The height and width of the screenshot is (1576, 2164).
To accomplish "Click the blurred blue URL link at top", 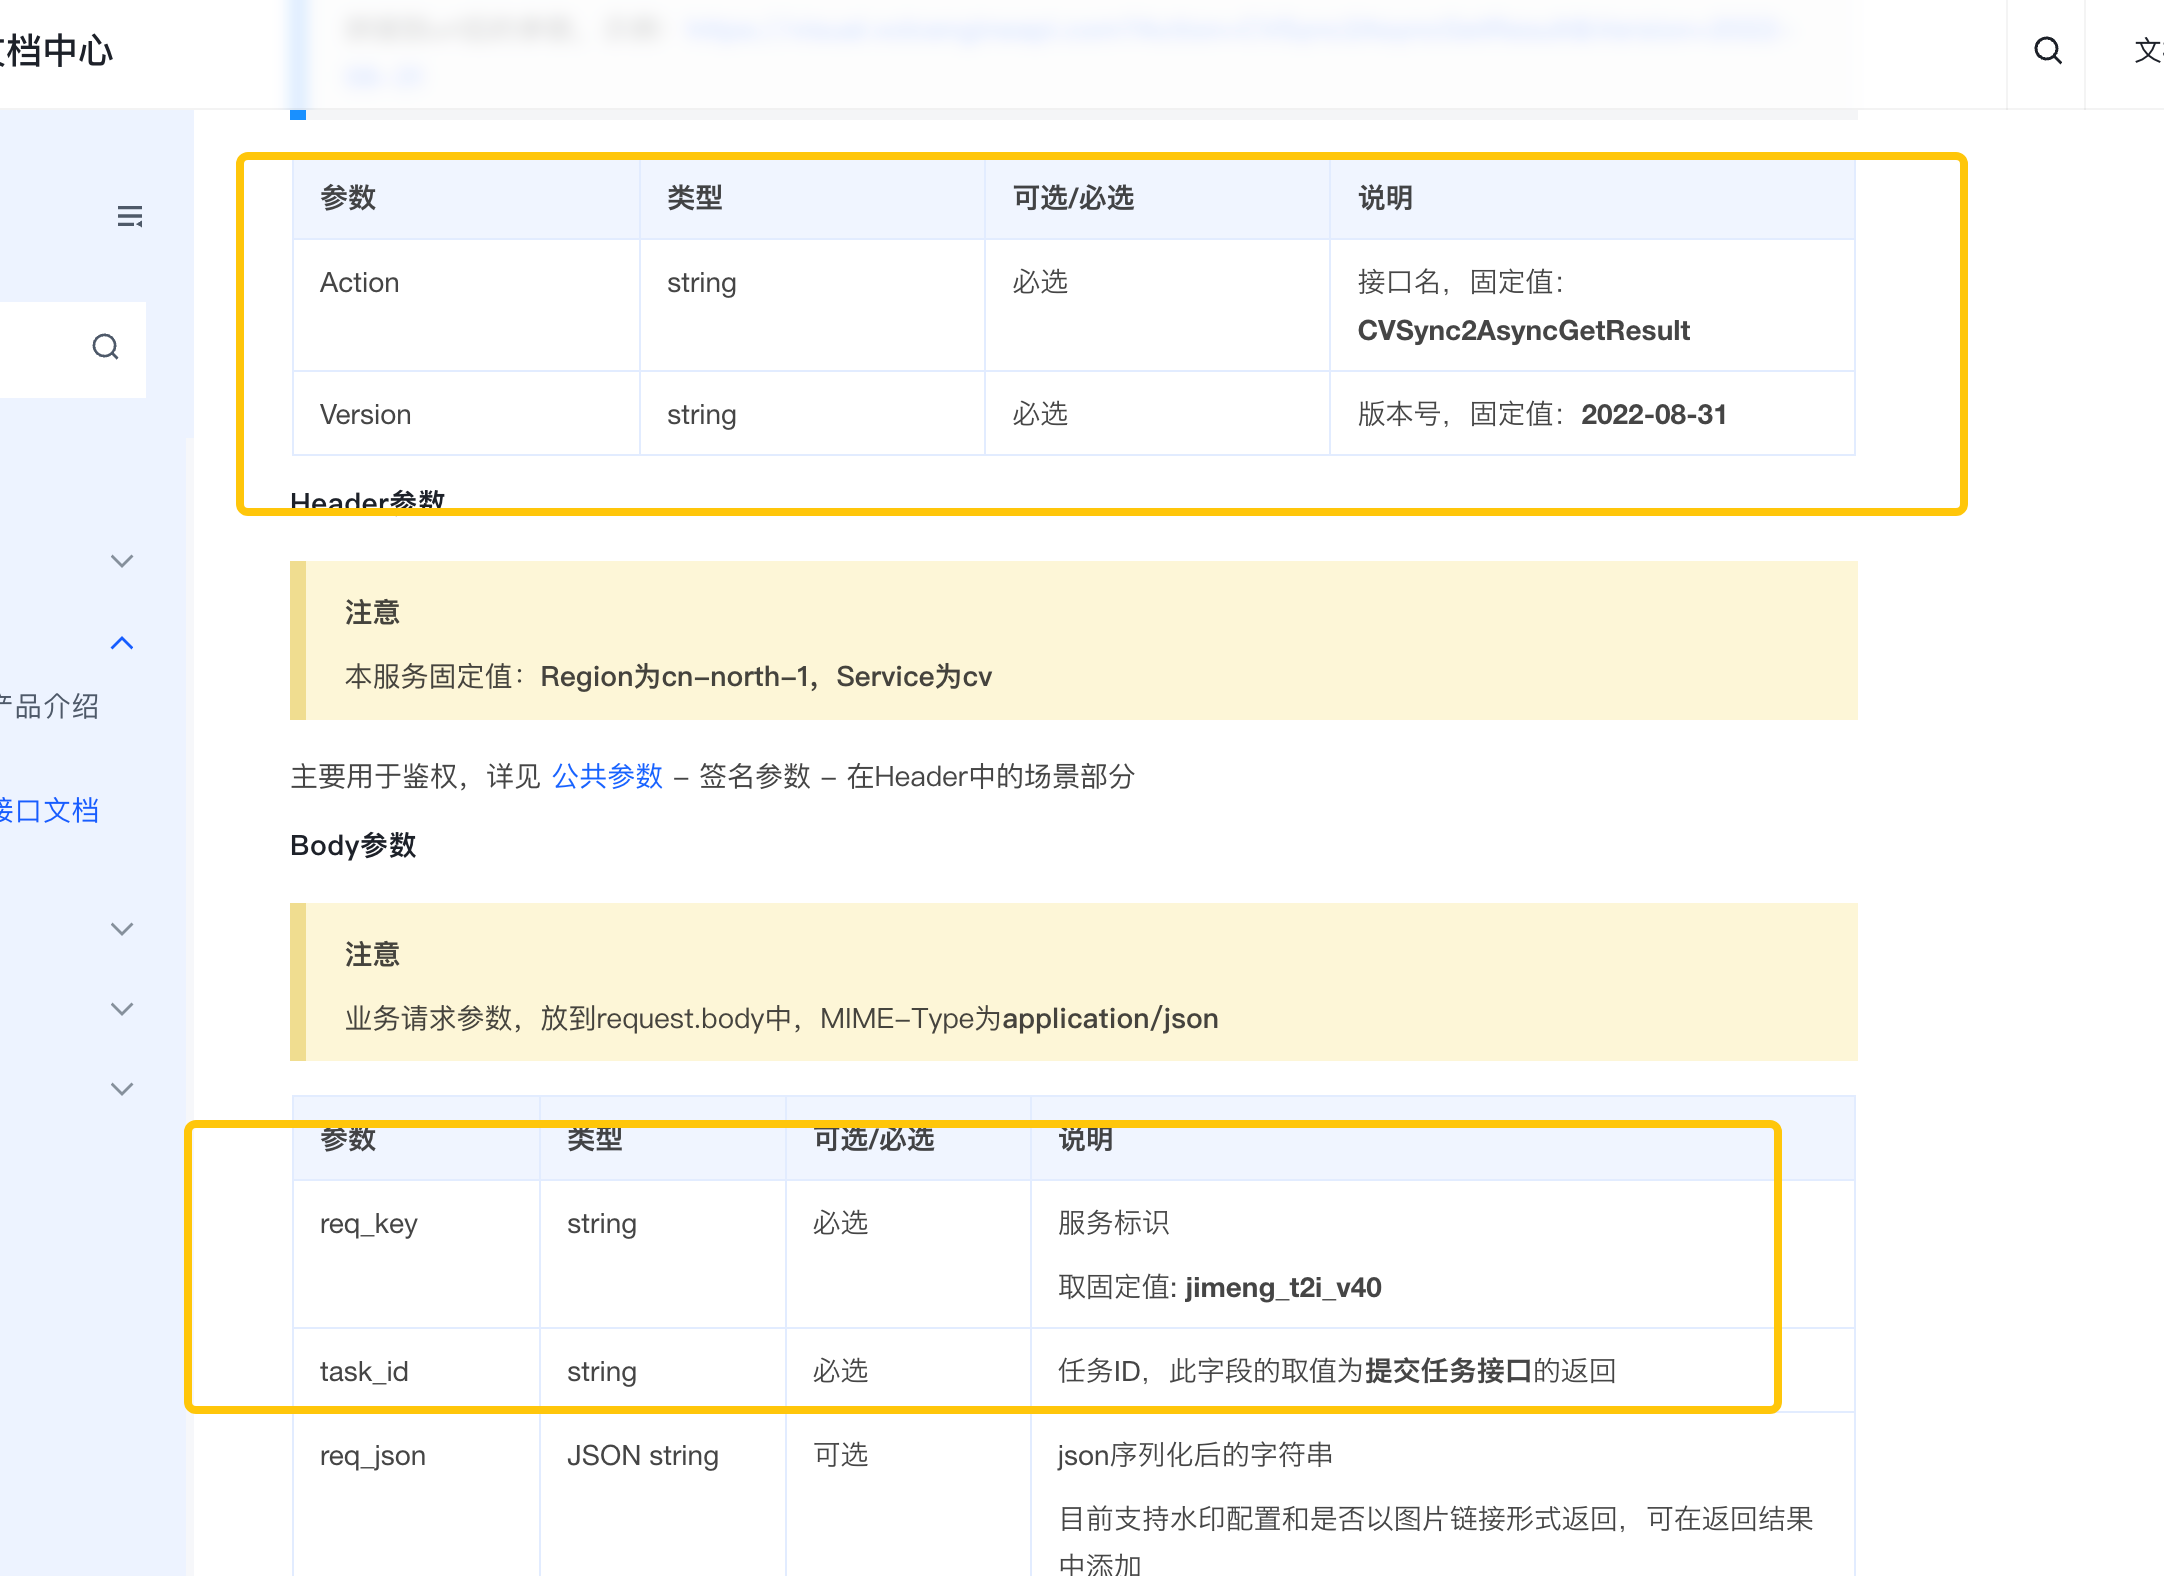I will [x=1230, y=28].
